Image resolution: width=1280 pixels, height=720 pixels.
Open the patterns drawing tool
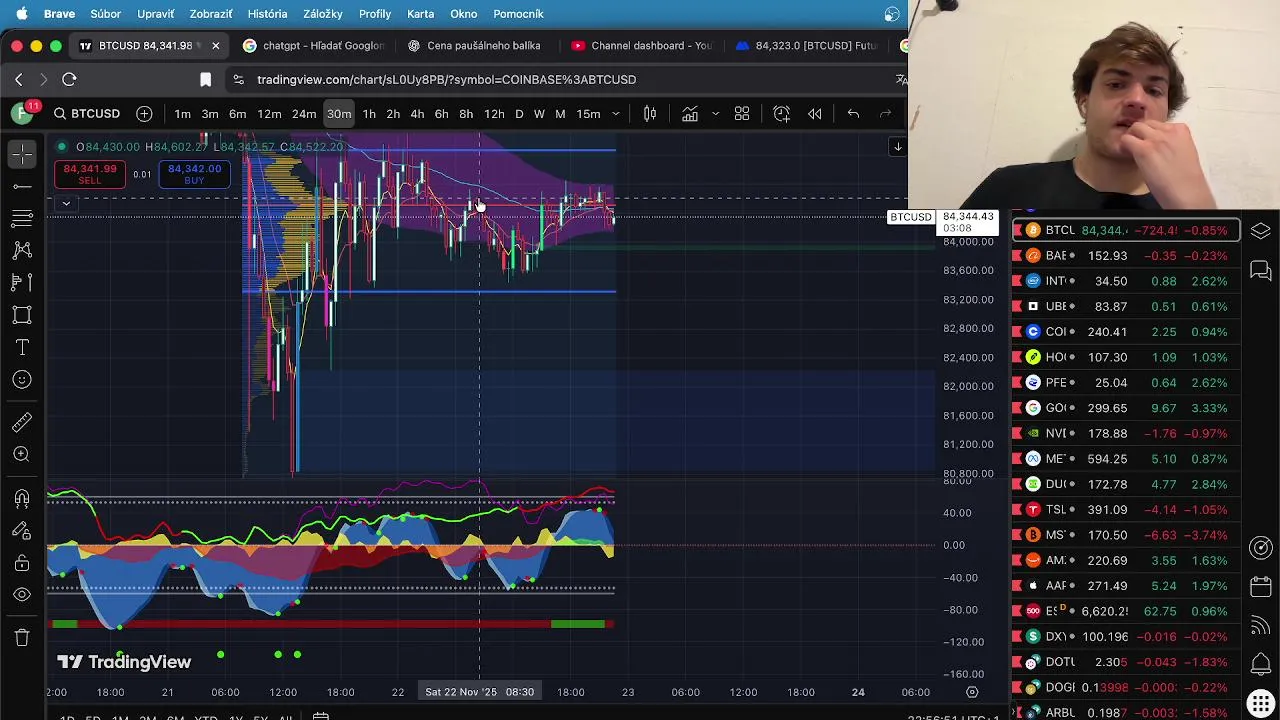(x=22, y=250)
